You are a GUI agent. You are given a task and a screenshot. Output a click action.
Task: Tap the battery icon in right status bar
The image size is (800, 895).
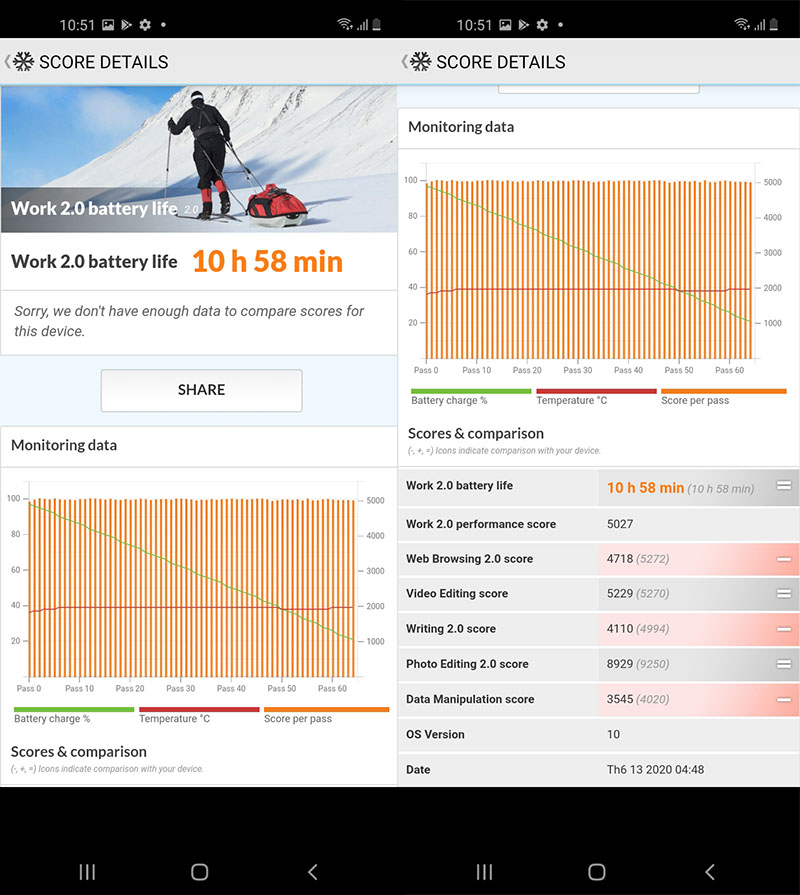click(774, 24)
